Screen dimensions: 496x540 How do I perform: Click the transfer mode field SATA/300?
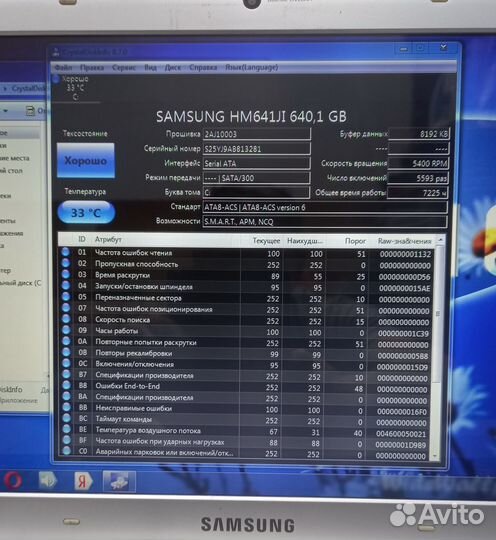[x=257, y=178]
